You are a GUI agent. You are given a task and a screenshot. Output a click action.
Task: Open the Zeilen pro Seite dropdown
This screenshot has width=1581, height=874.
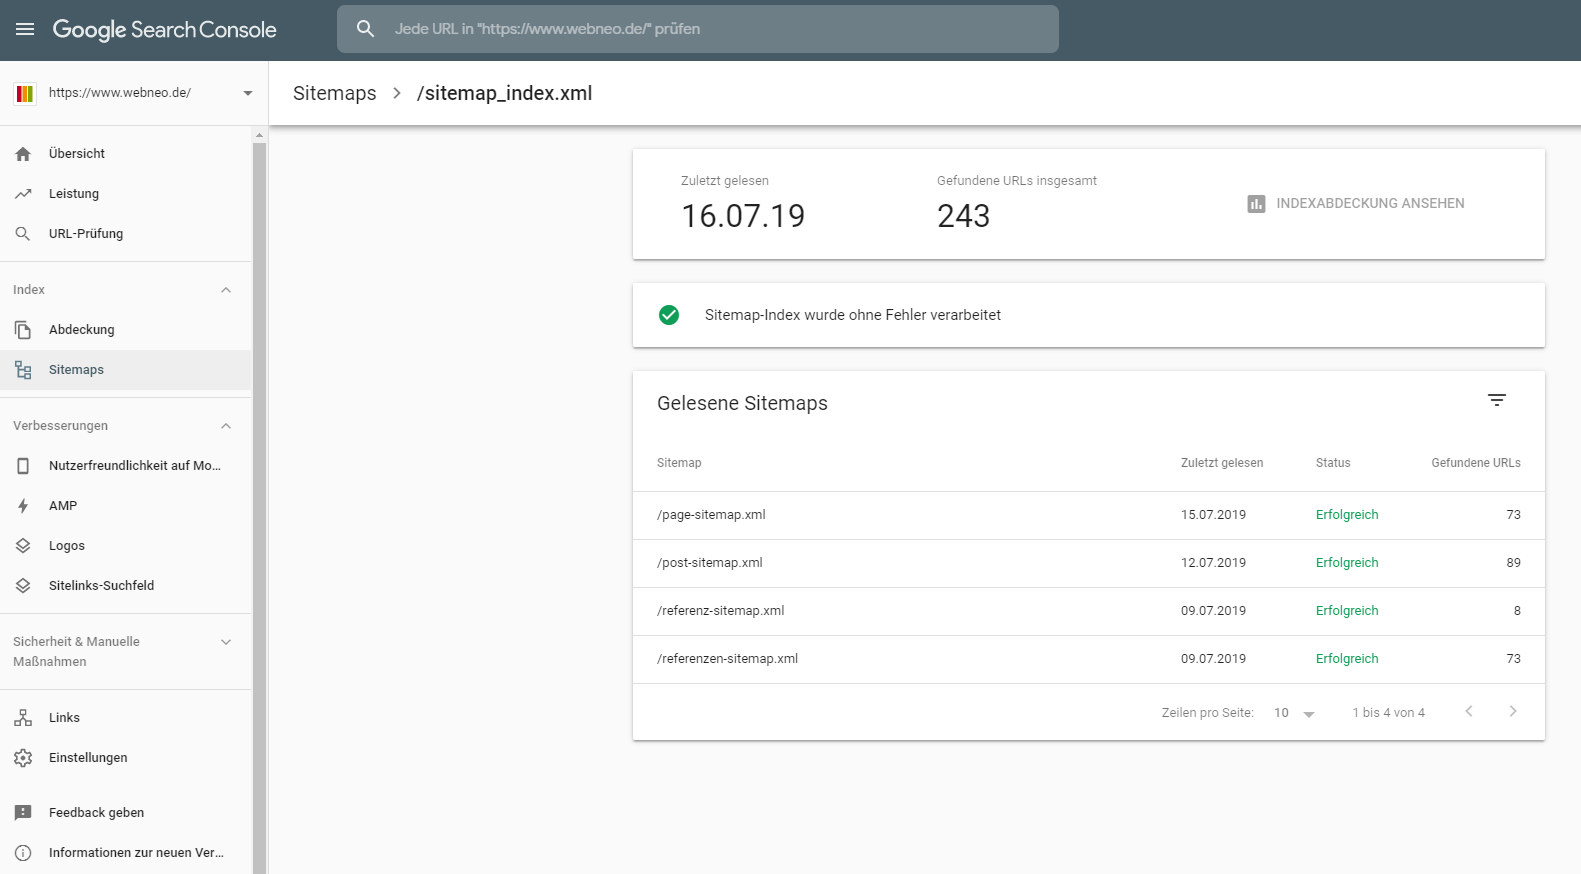[1294, 713]
